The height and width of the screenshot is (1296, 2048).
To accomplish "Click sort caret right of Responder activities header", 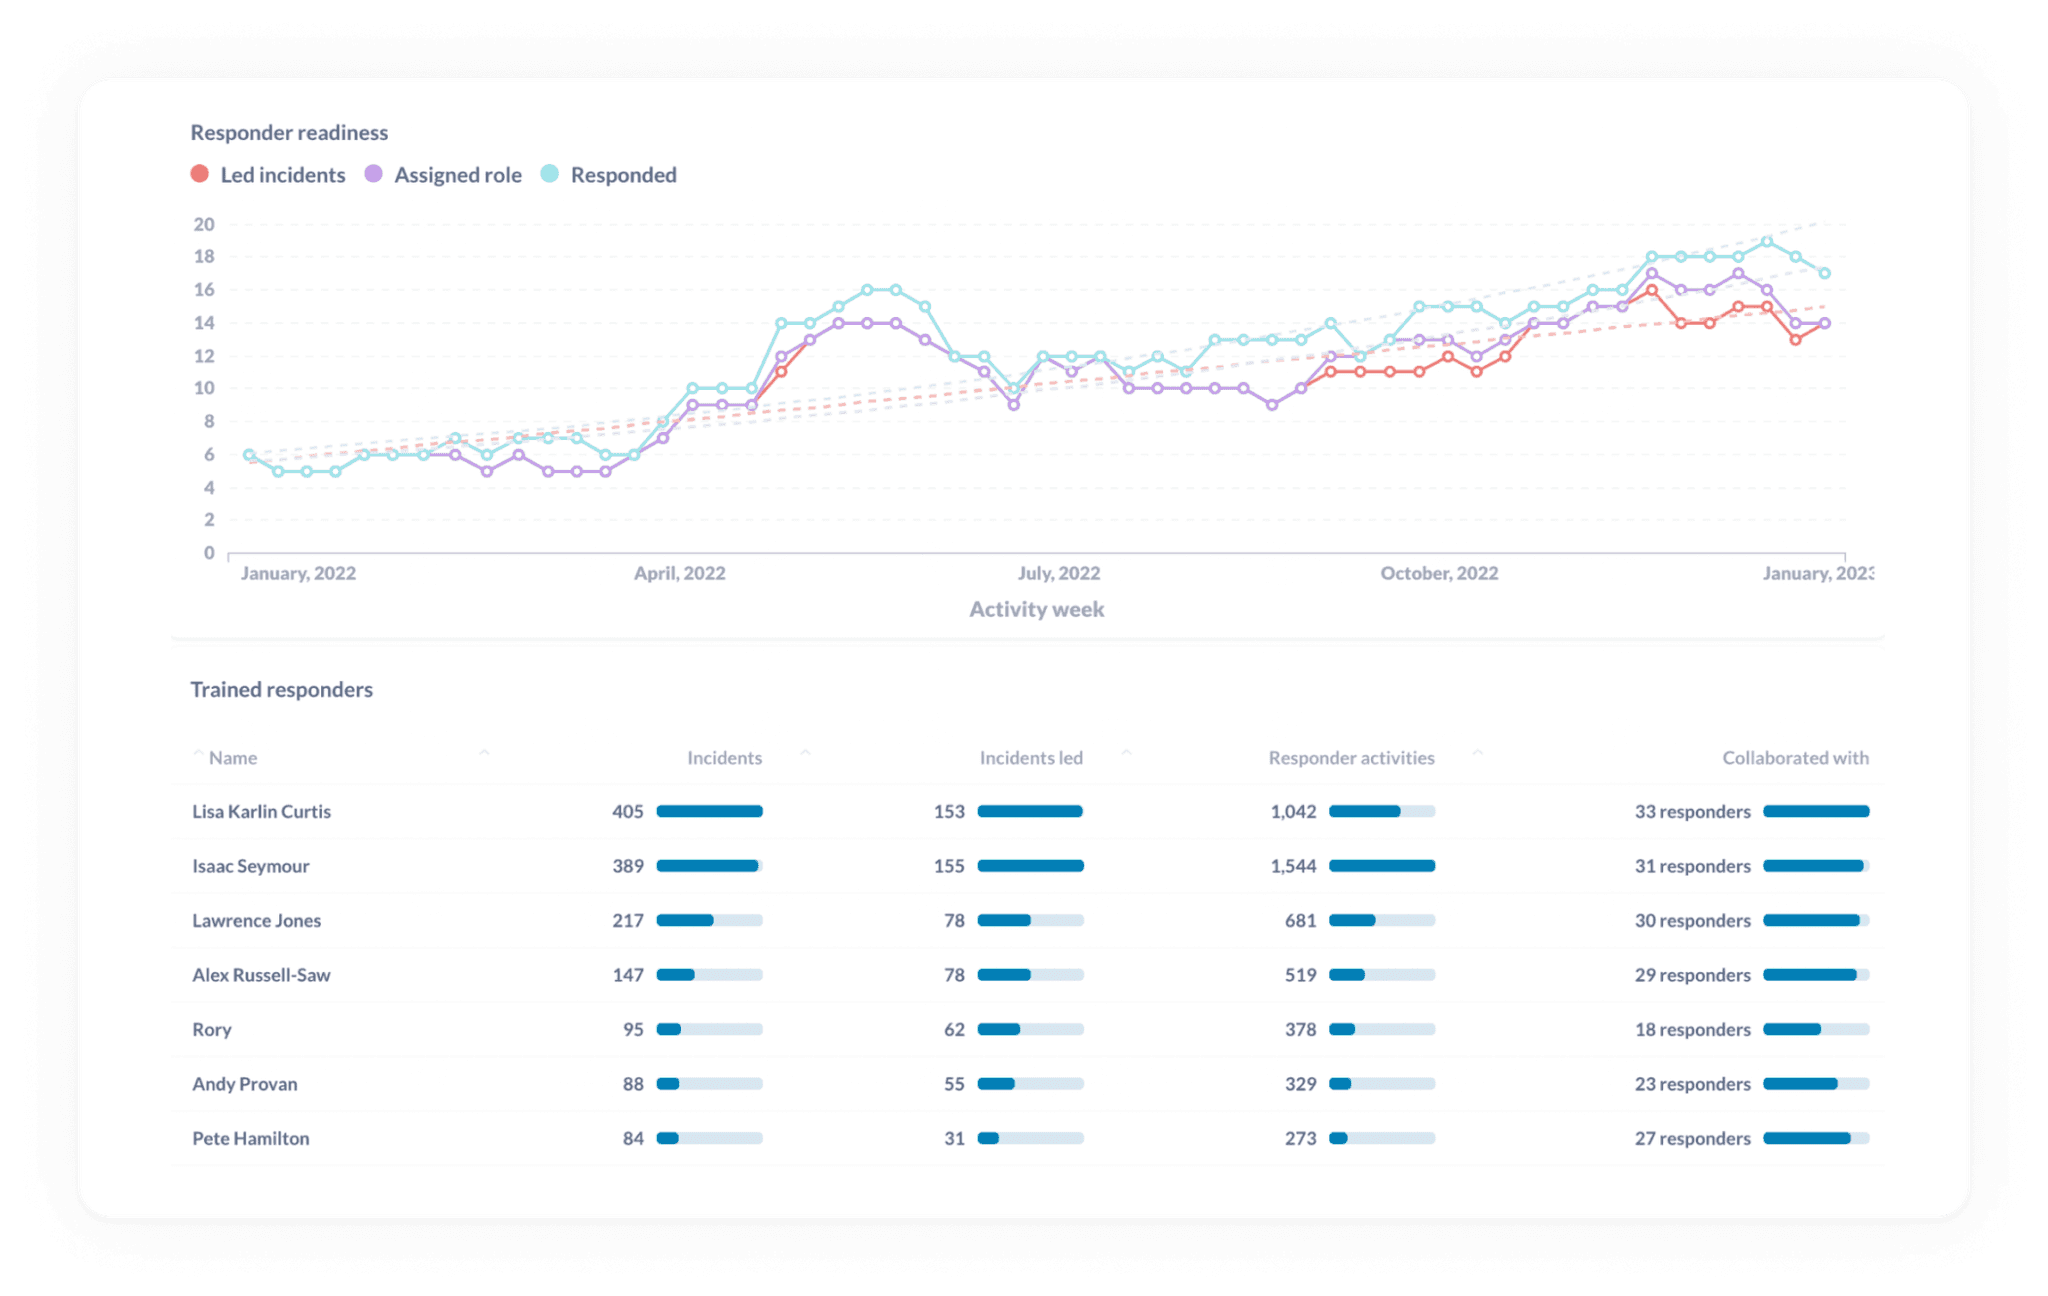I will coord(1477,753).
